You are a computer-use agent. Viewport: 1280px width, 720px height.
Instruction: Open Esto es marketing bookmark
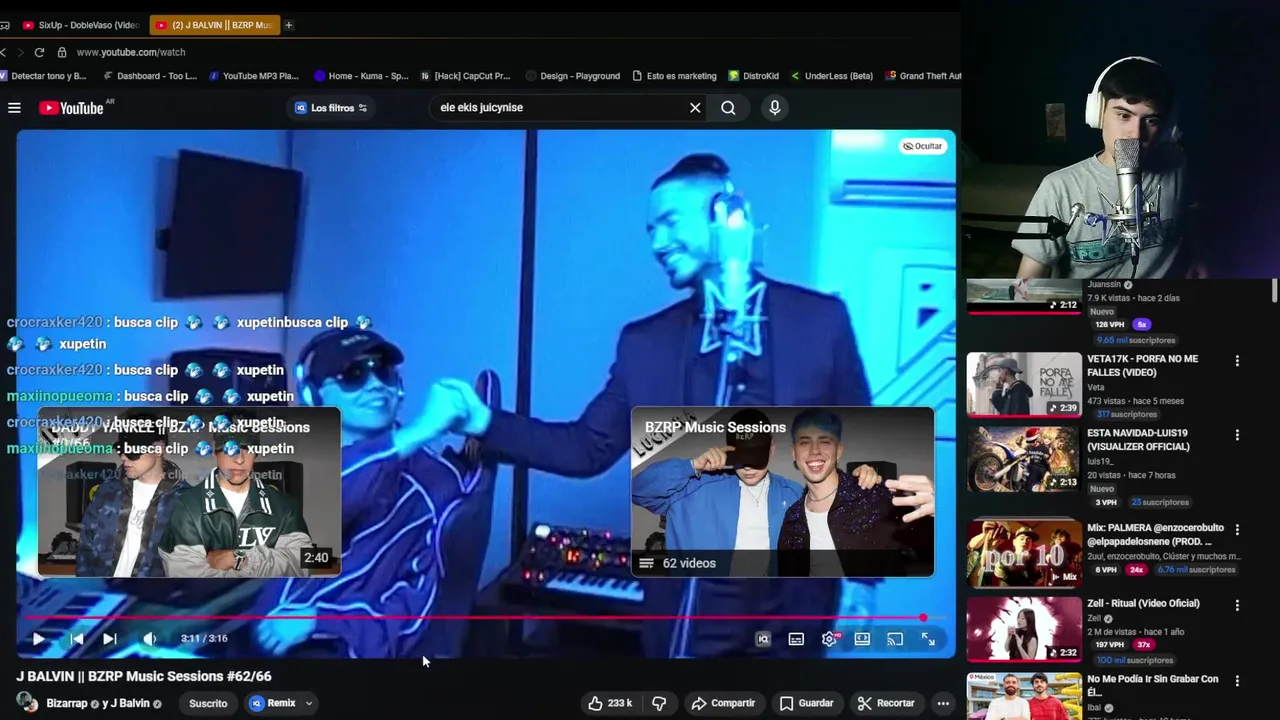pyautogui.click(x=675, y=76)
